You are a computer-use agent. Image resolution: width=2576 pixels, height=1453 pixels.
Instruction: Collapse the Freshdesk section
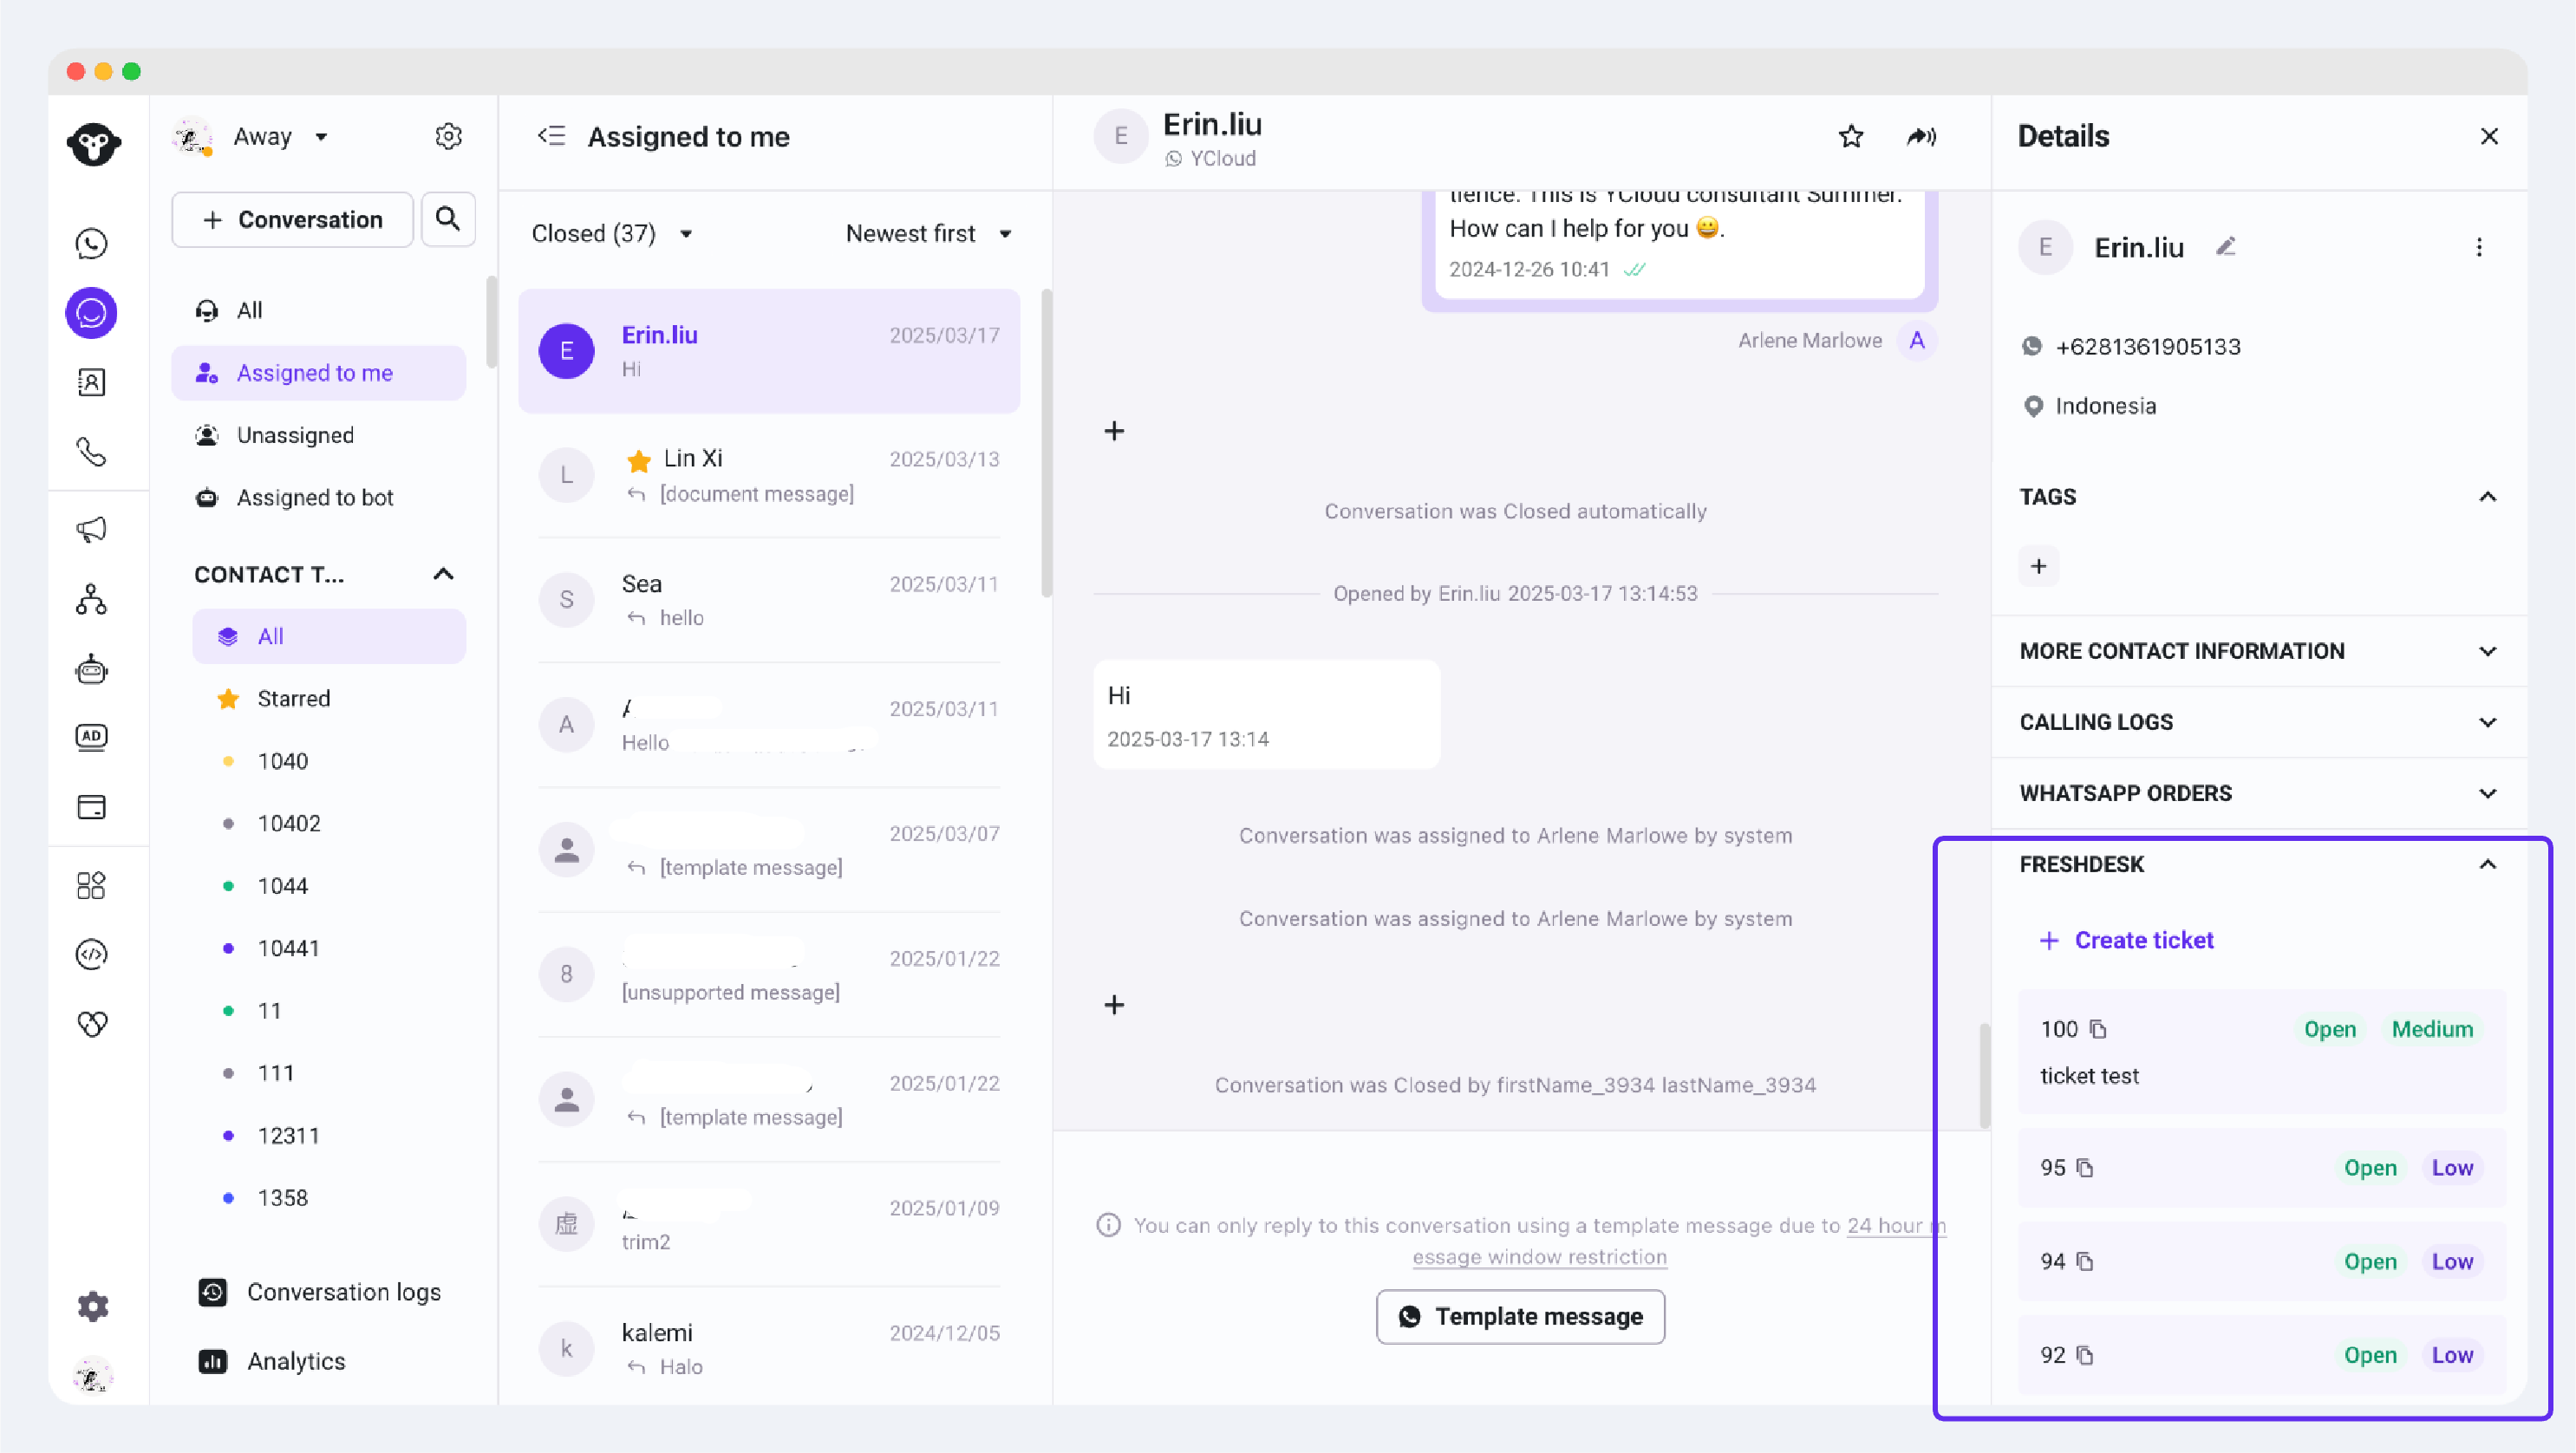point(2487,864)
